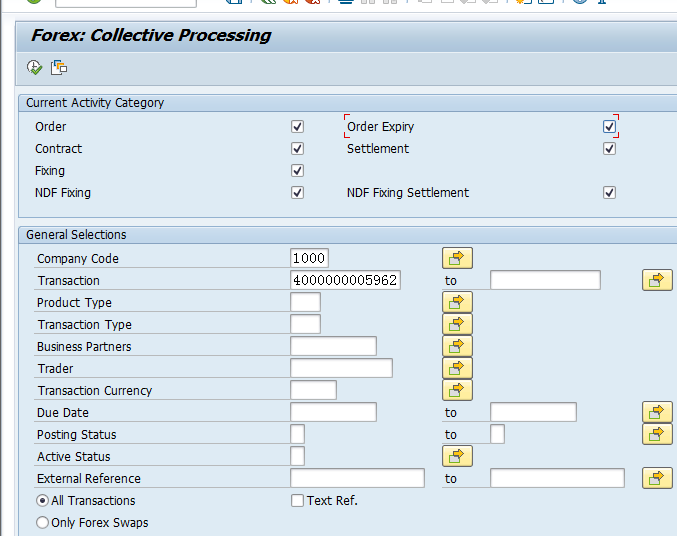Click the Transaction Currency input field
The height and width of the screenshot is (536, 677).
[x=313, y=390]
